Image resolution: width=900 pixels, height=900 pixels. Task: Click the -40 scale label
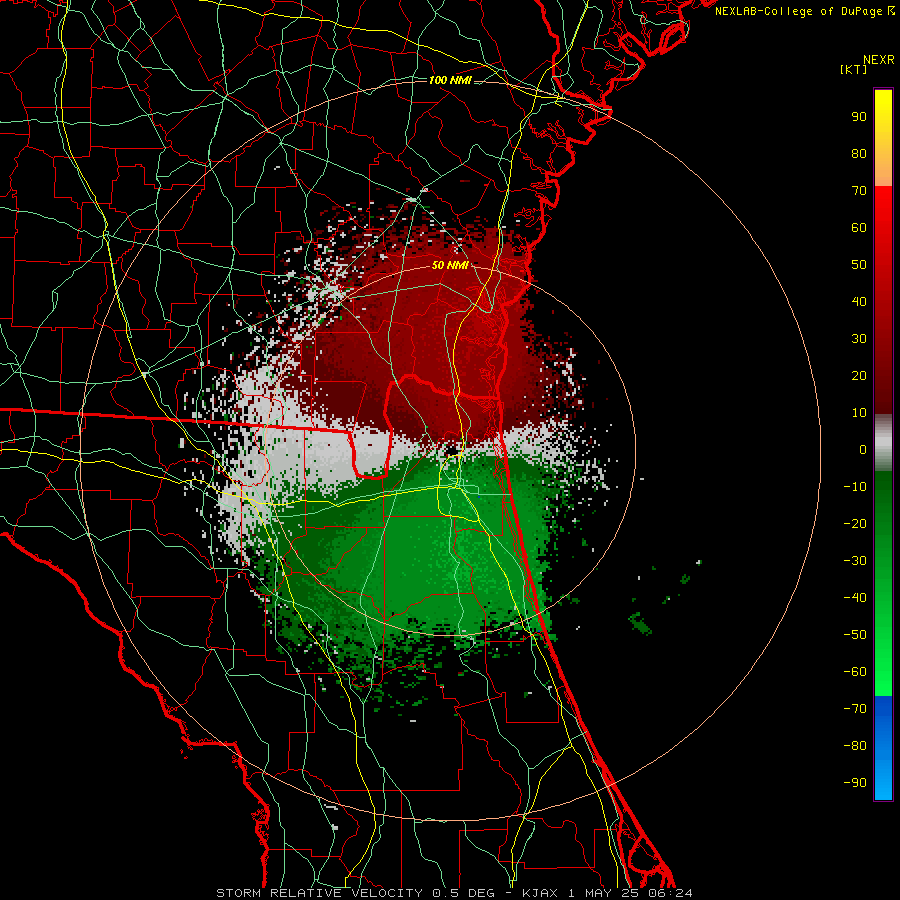pos(855,598)
